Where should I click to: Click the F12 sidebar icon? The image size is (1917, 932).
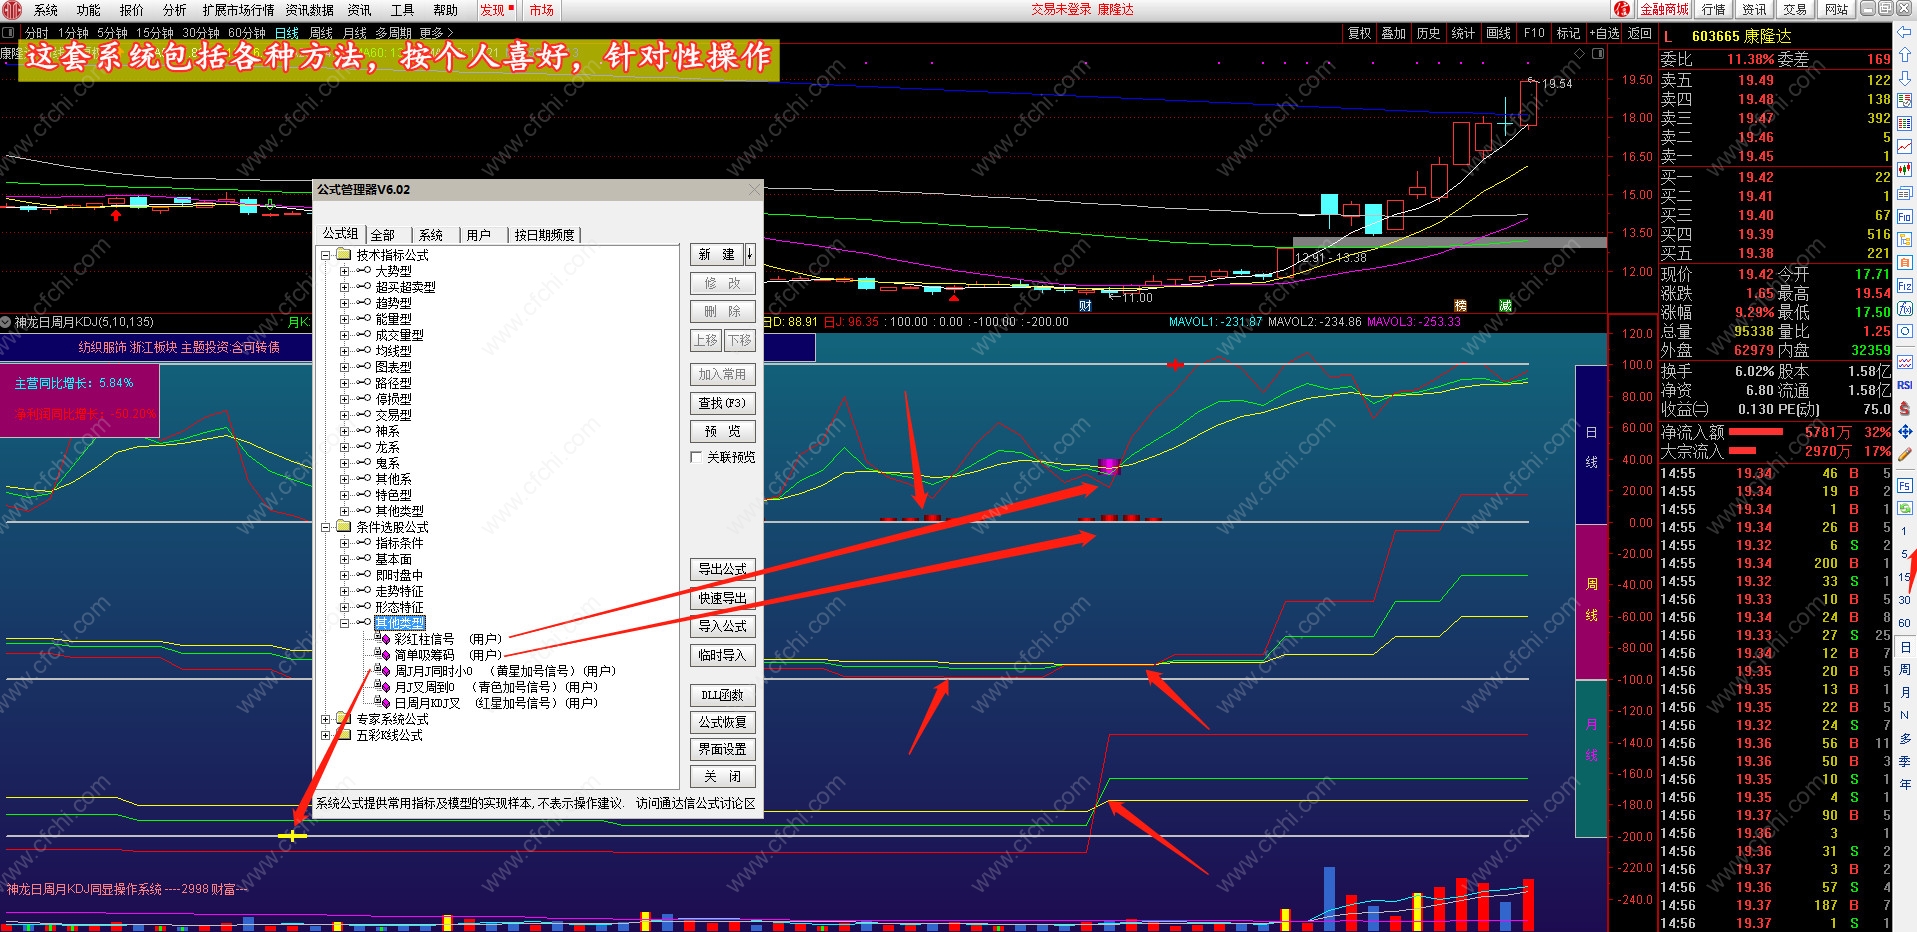tap(1905, 285)
